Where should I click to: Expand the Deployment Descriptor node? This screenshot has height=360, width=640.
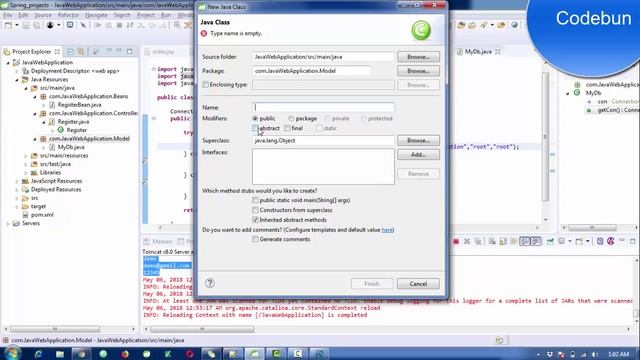17,71
